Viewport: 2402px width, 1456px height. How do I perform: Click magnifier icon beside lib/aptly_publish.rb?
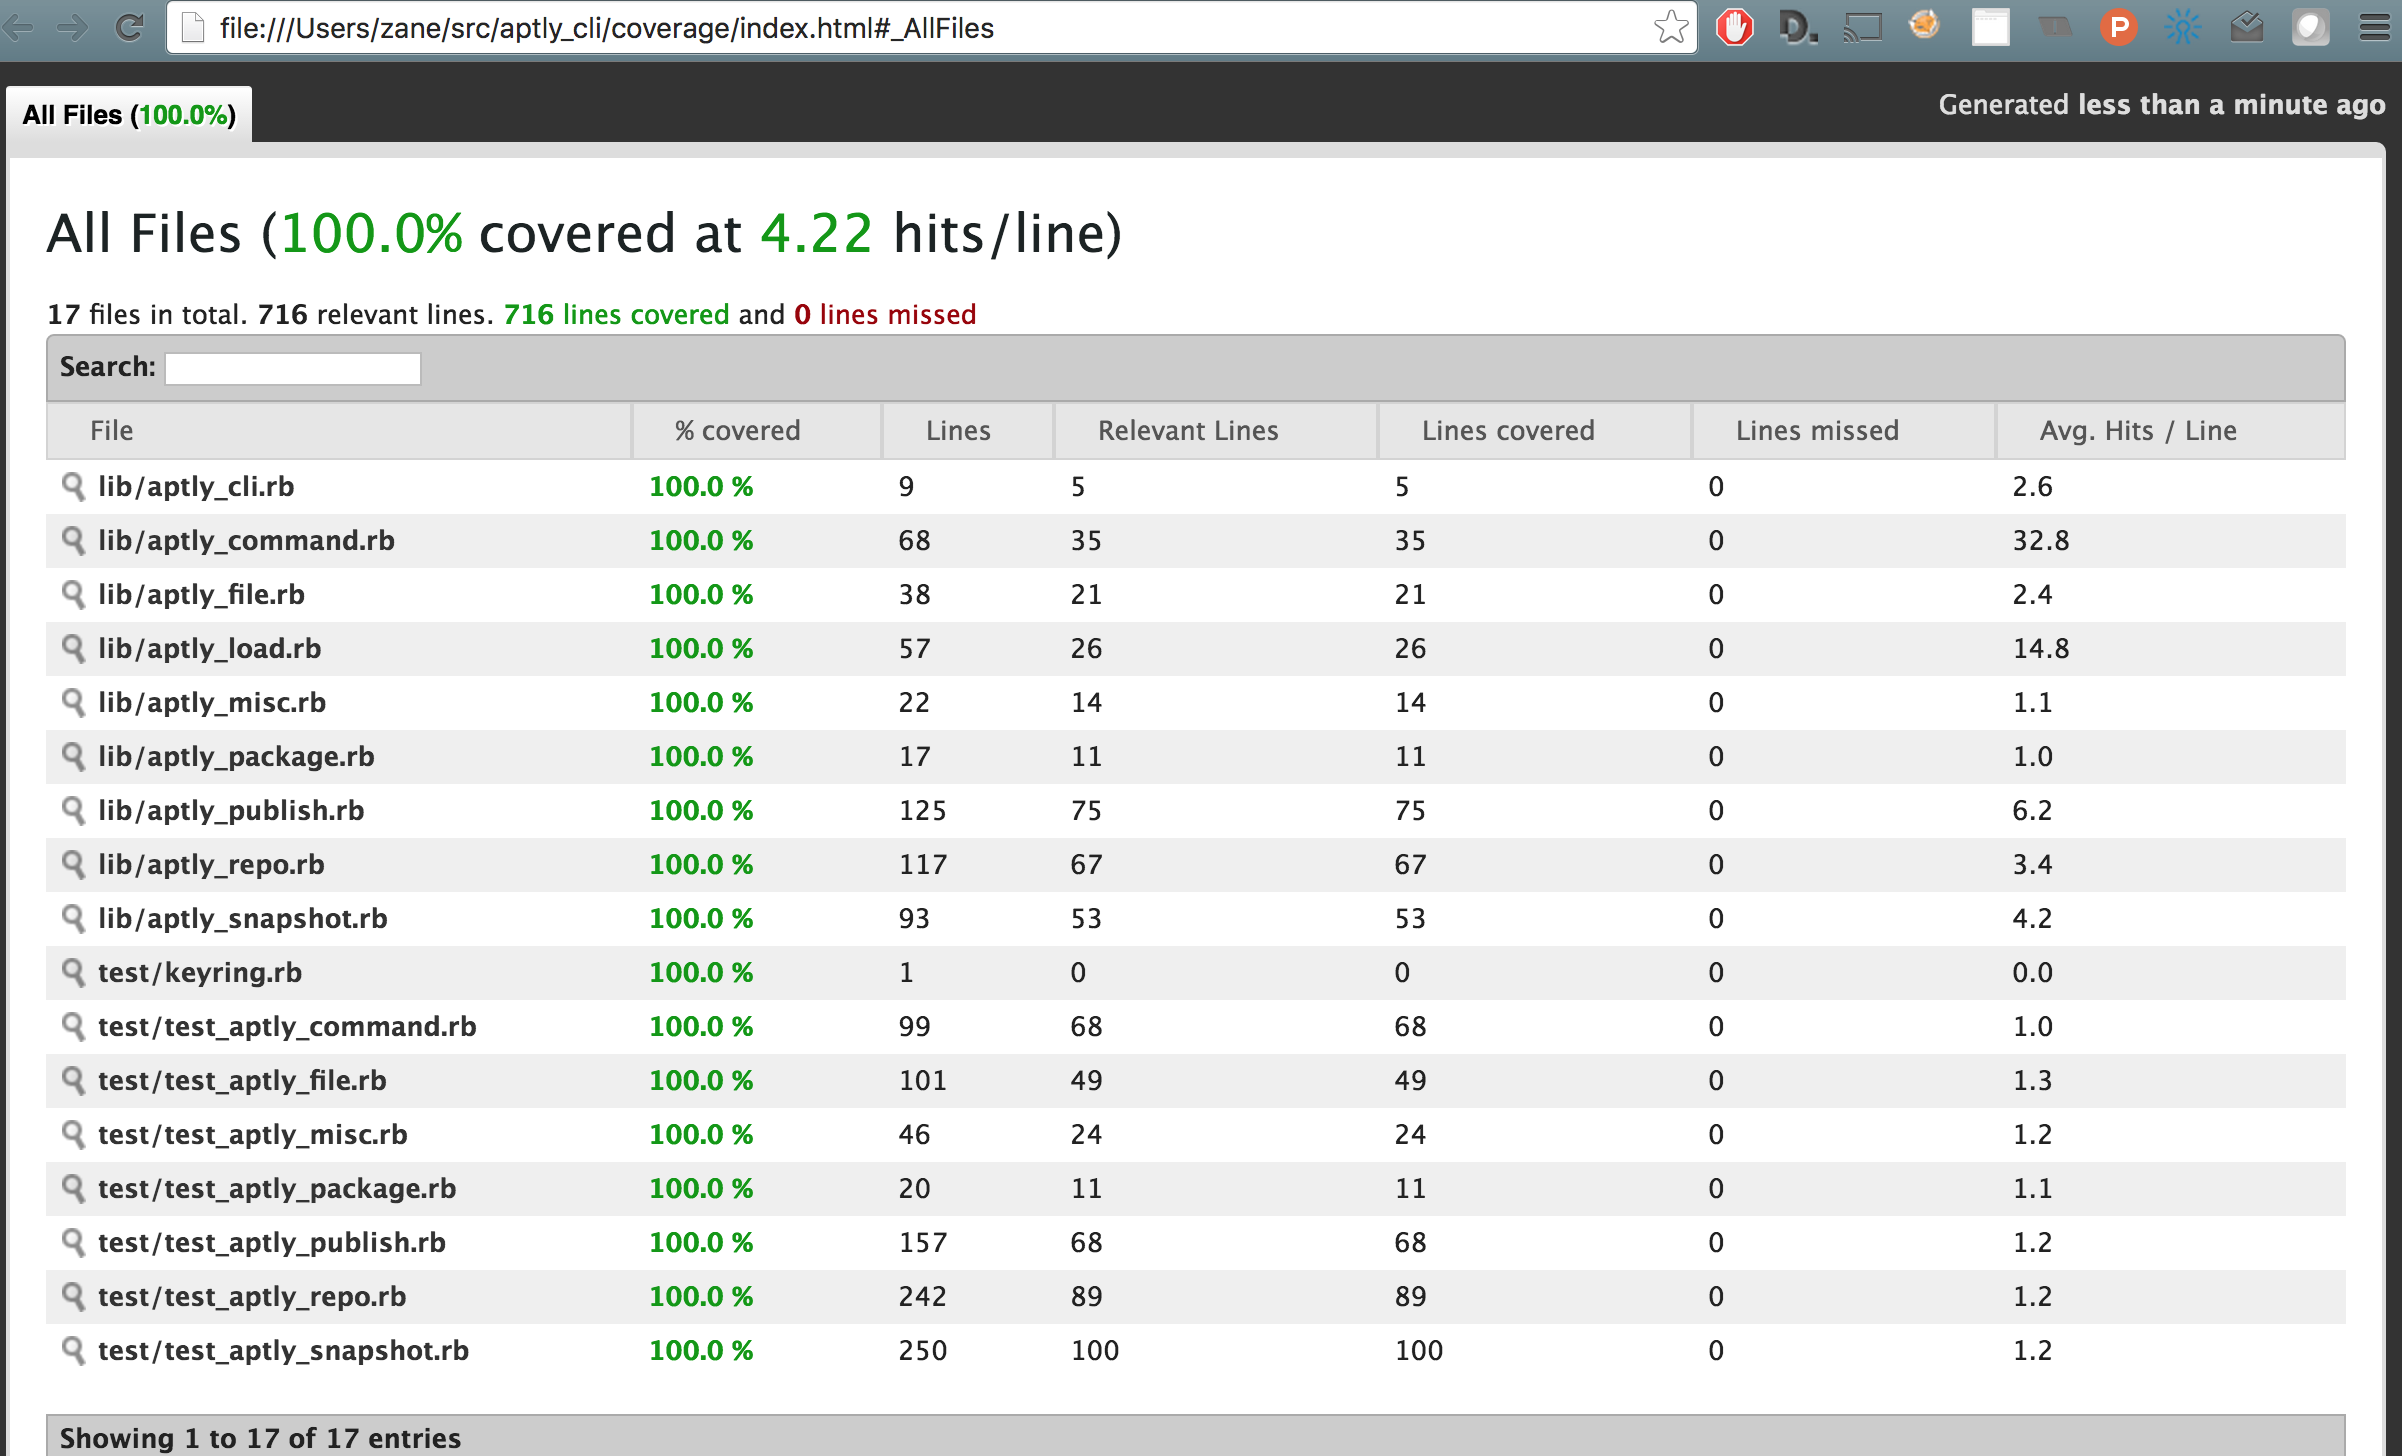72,811
